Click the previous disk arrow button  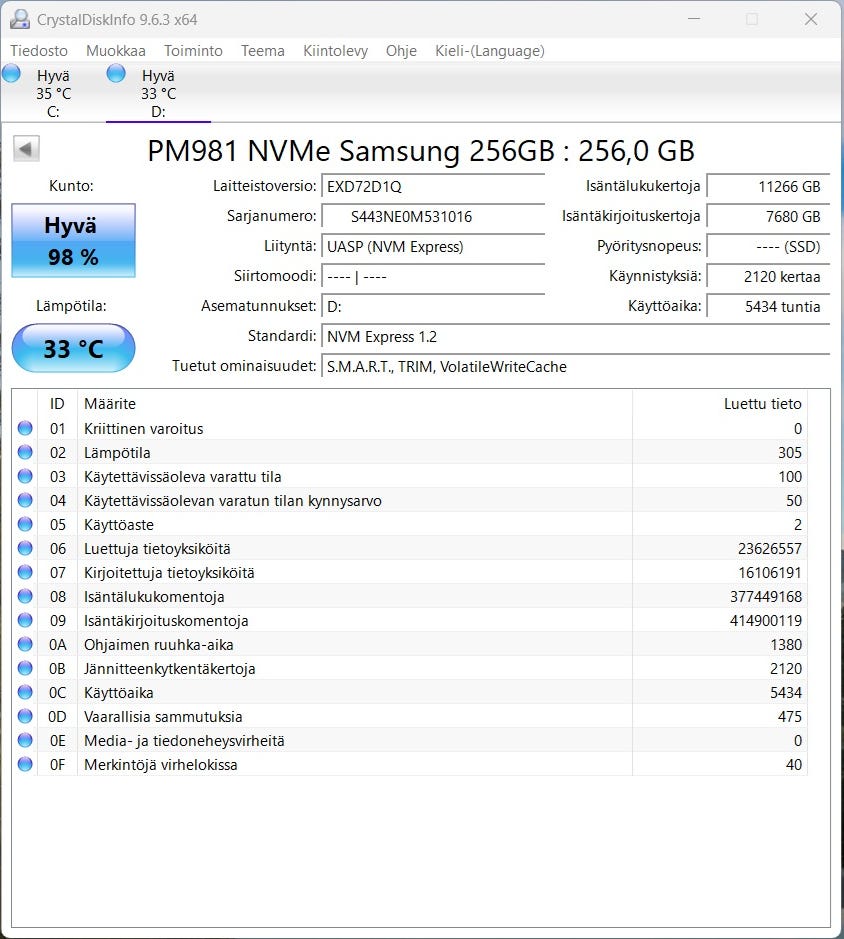click(26, 149)
